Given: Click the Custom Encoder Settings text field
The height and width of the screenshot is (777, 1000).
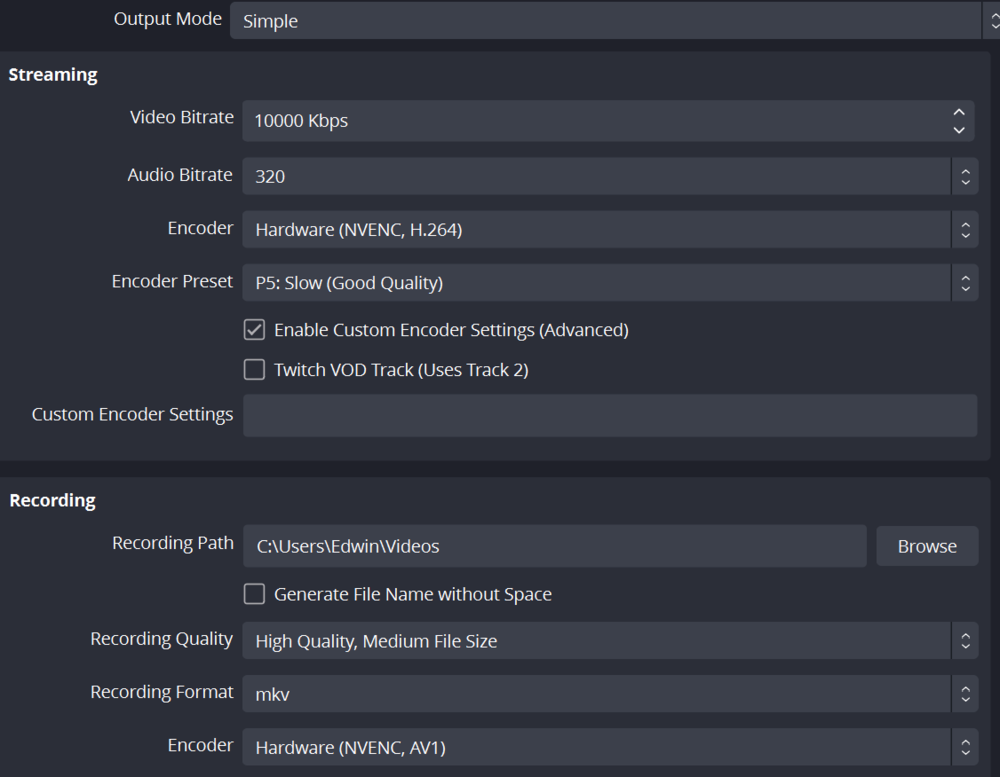Looking at the screenshot, I should [610, 415].
